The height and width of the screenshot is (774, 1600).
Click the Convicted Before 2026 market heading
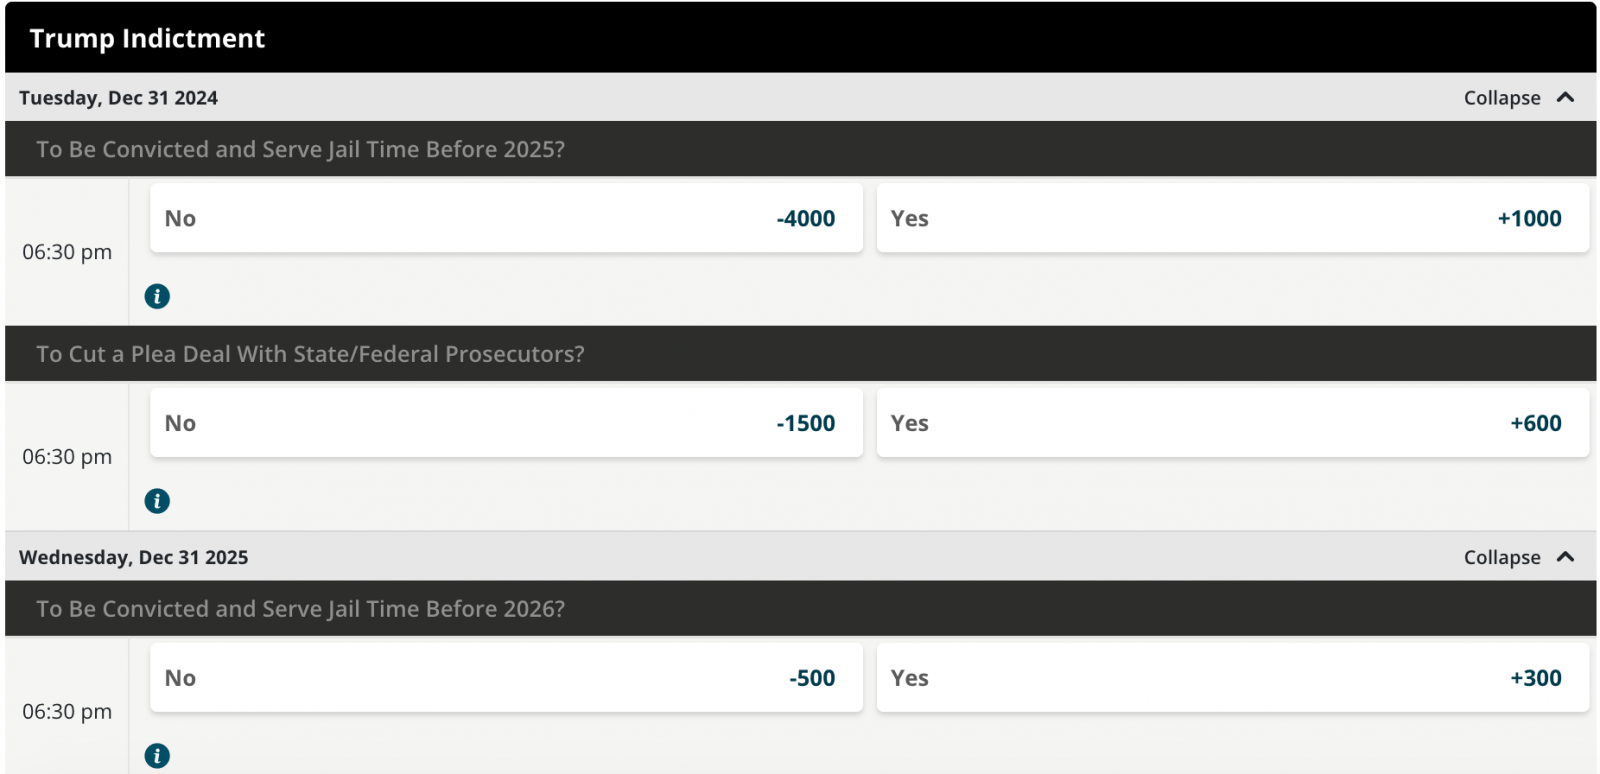300,609
